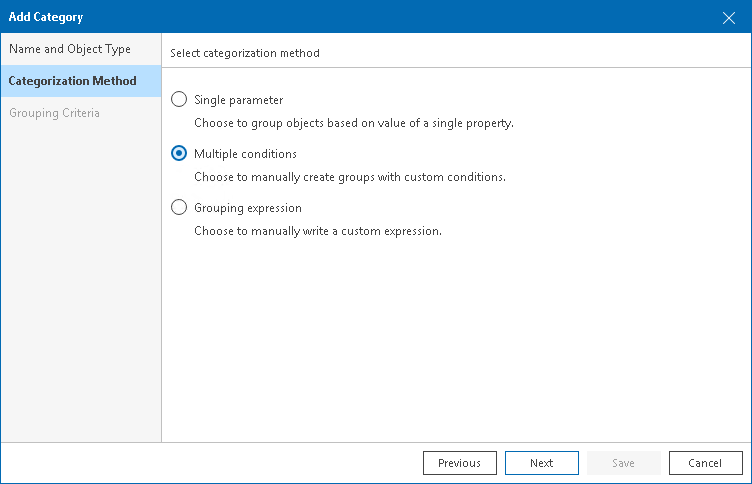
Task: Click the 'Multiple conditions' label text
Action: (x=245, y=154)
